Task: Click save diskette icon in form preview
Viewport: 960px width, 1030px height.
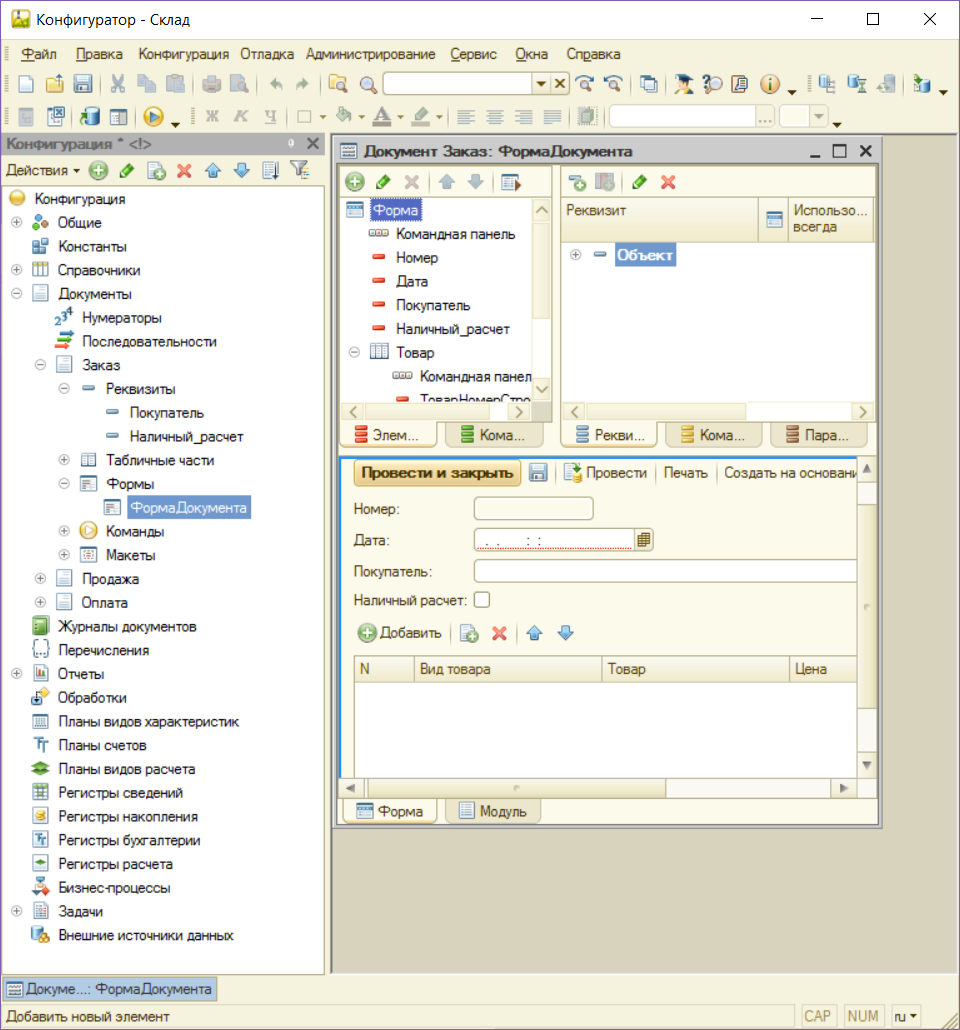Action: 538,472
